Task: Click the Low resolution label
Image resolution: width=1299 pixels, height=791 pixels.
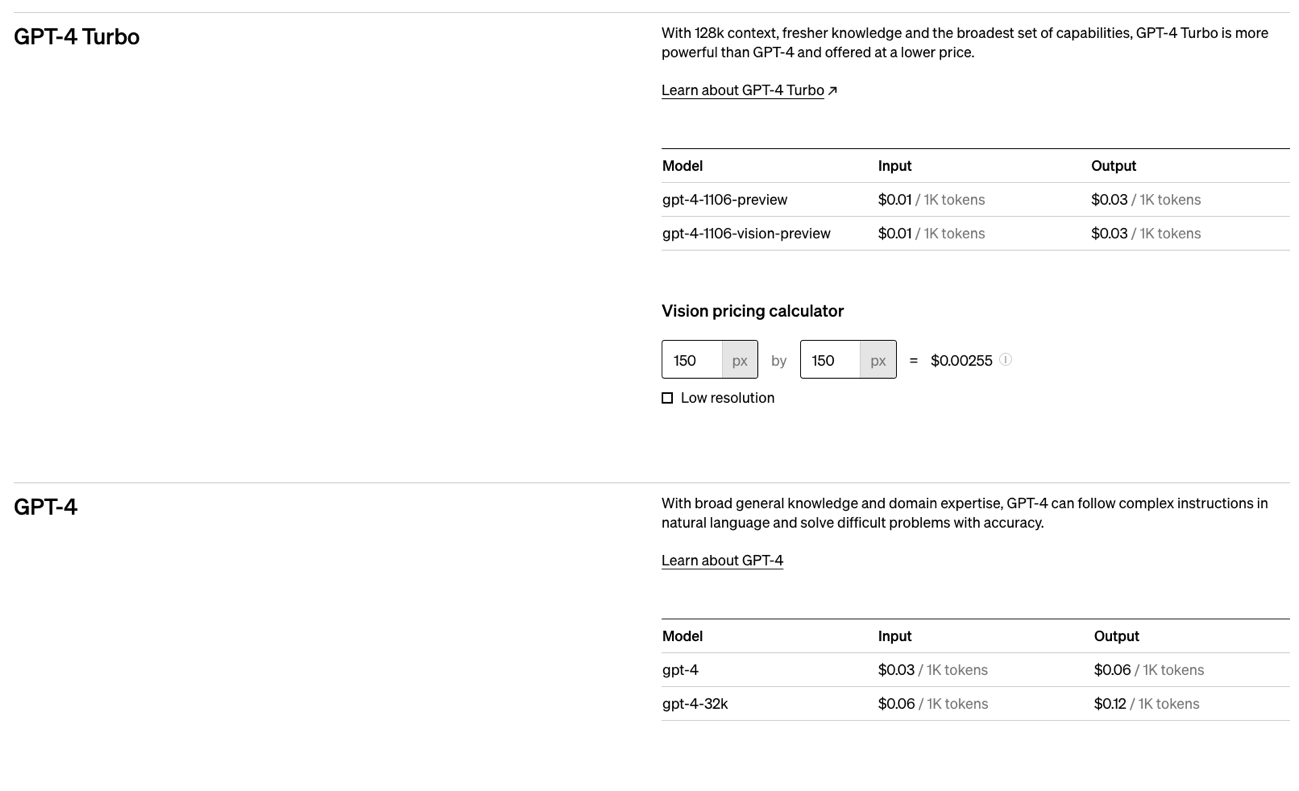Action: point(727,398)
